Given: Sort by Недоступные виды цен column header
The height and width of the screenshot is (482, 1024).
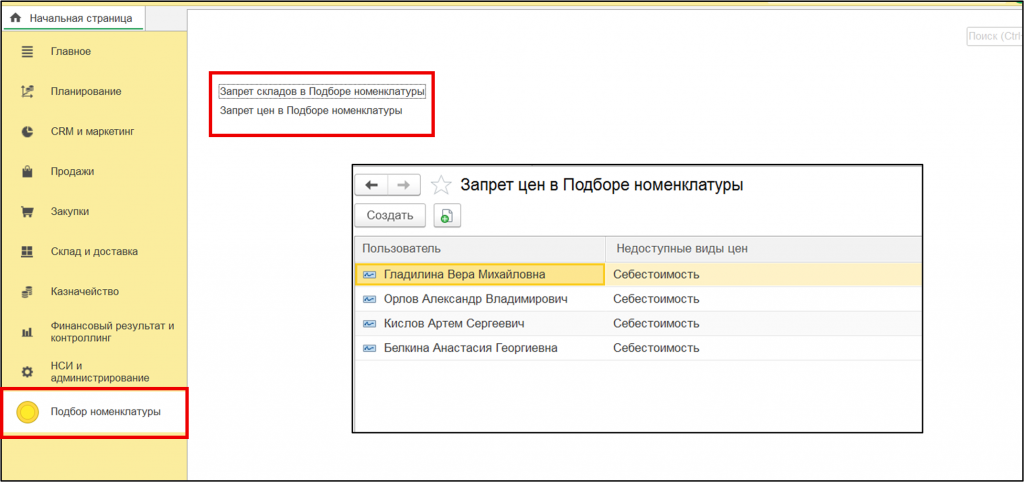Looking at the screenshot, I should click(763, 249).
